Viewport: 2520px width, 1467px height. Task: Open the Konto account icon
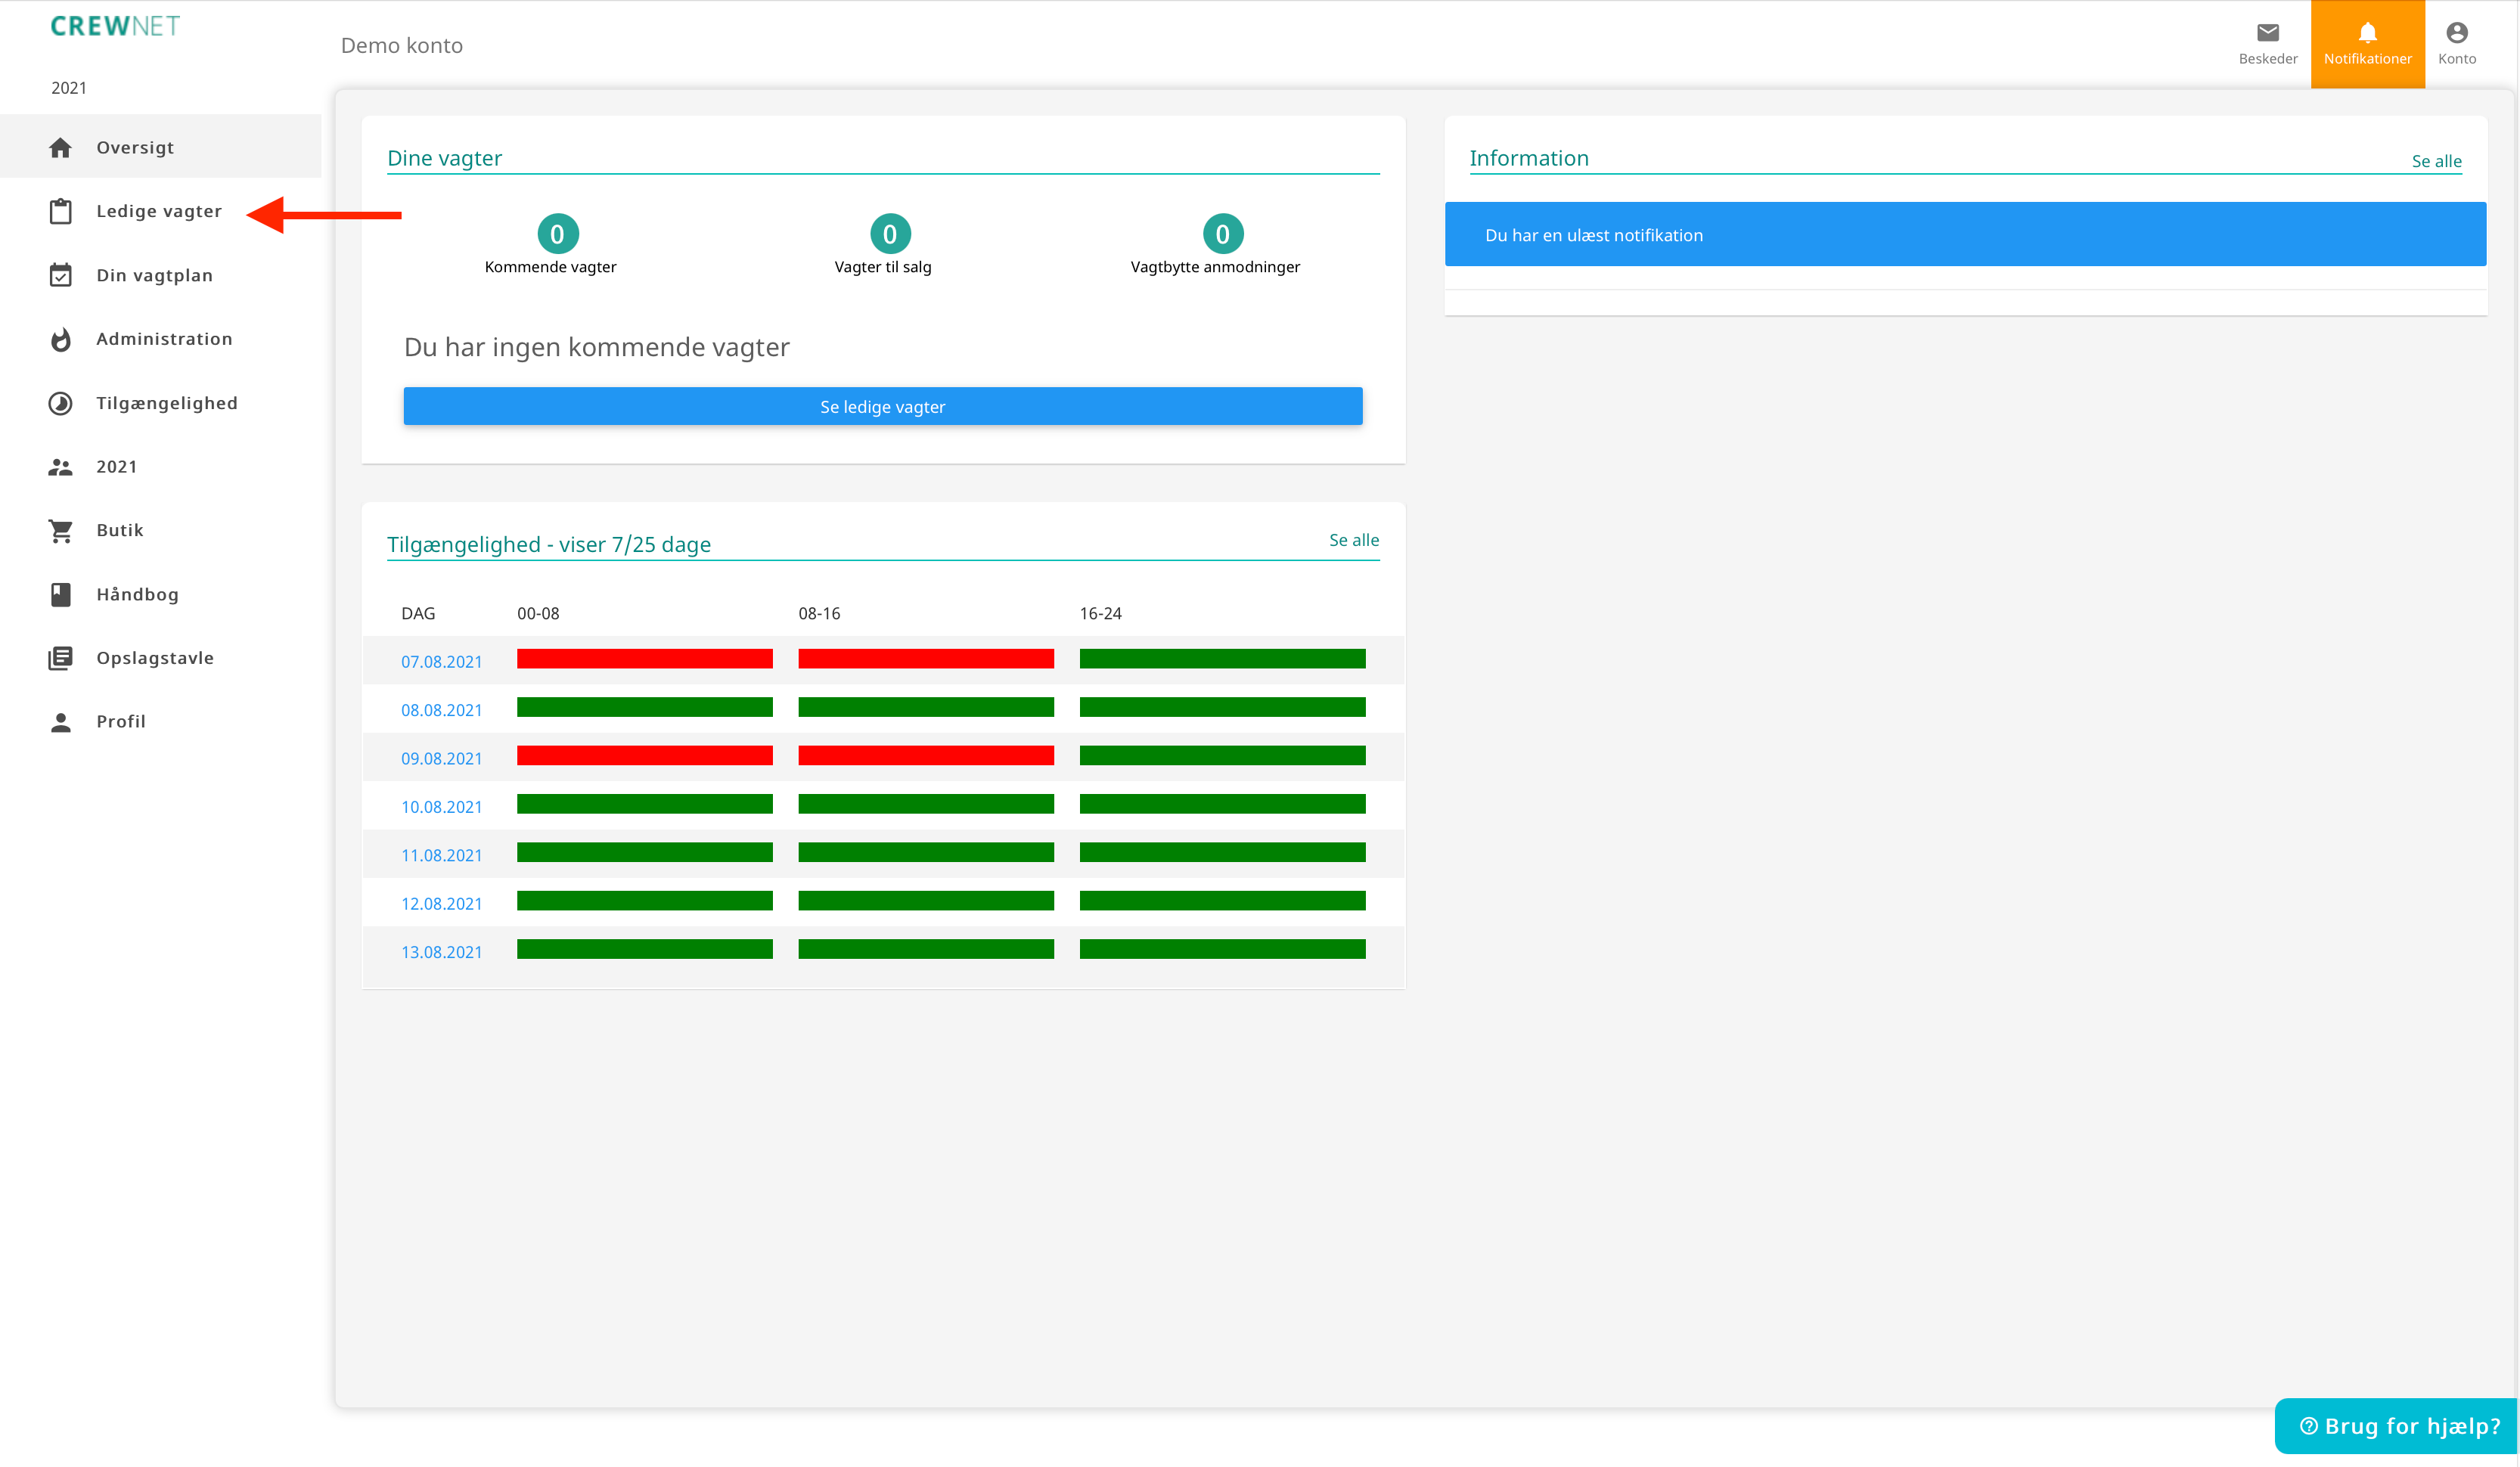(x=2456, y=32)
